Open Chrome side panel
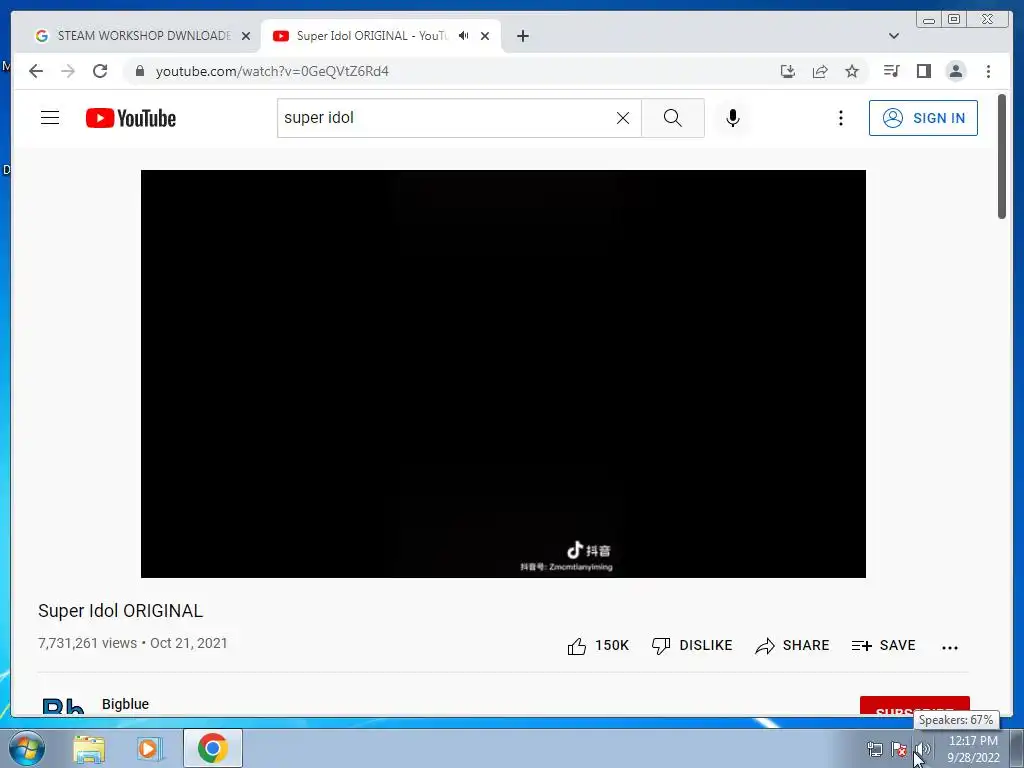This screenshot has height=768, width=1024. pyautogui.click(x=923, y=71)
